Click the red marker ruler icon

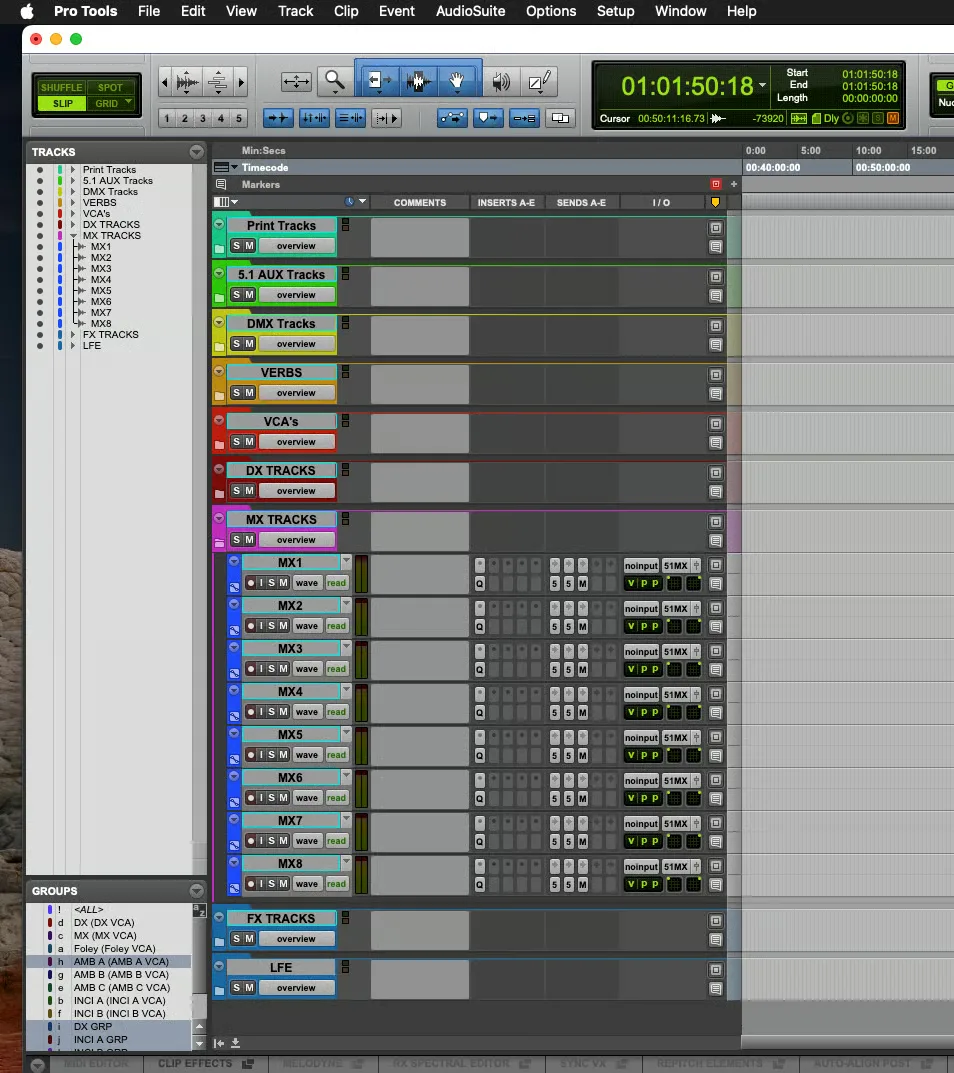click(x=716, y=184)
